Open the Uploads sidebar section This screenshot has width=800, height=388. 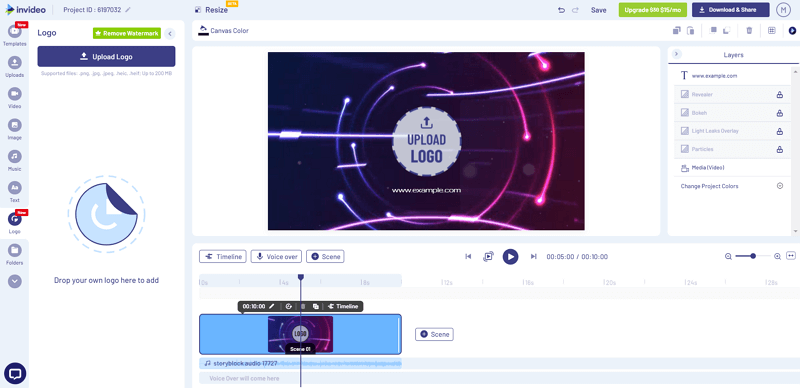pos(15,67)
